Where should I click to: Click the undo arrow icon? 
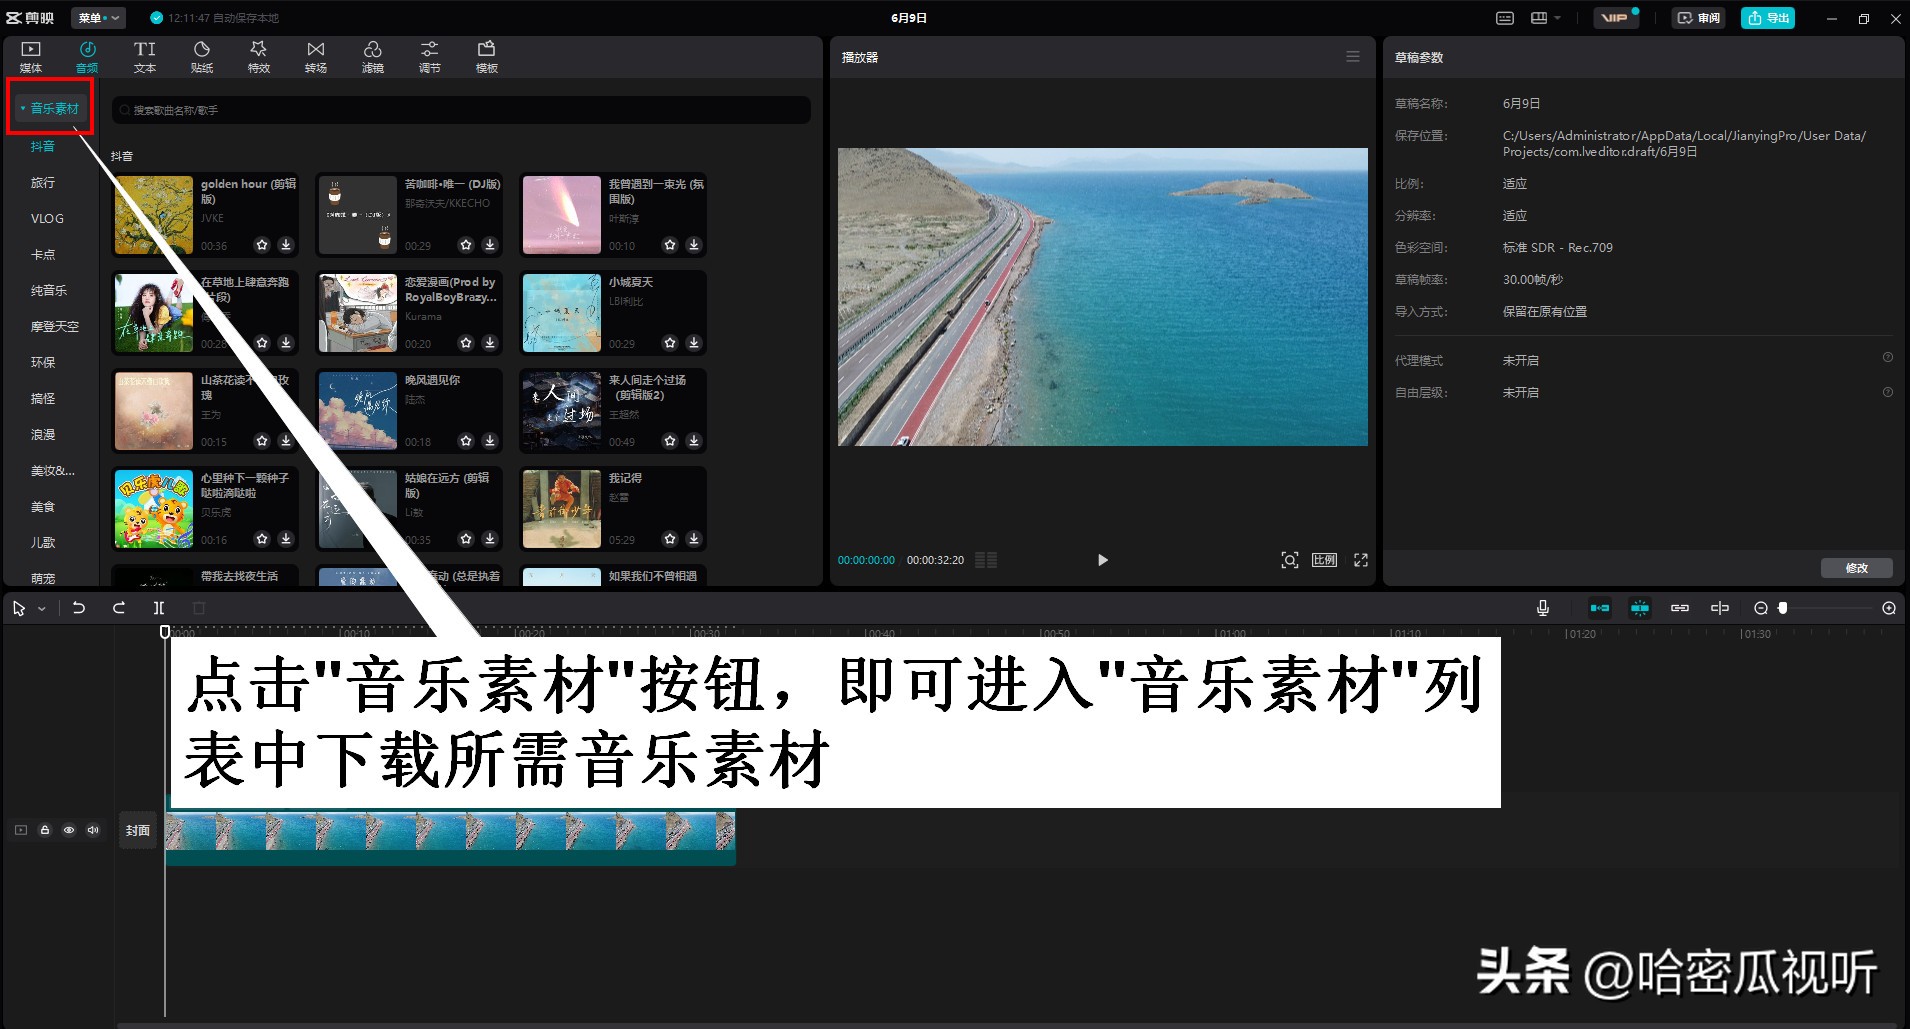[79, 607]
